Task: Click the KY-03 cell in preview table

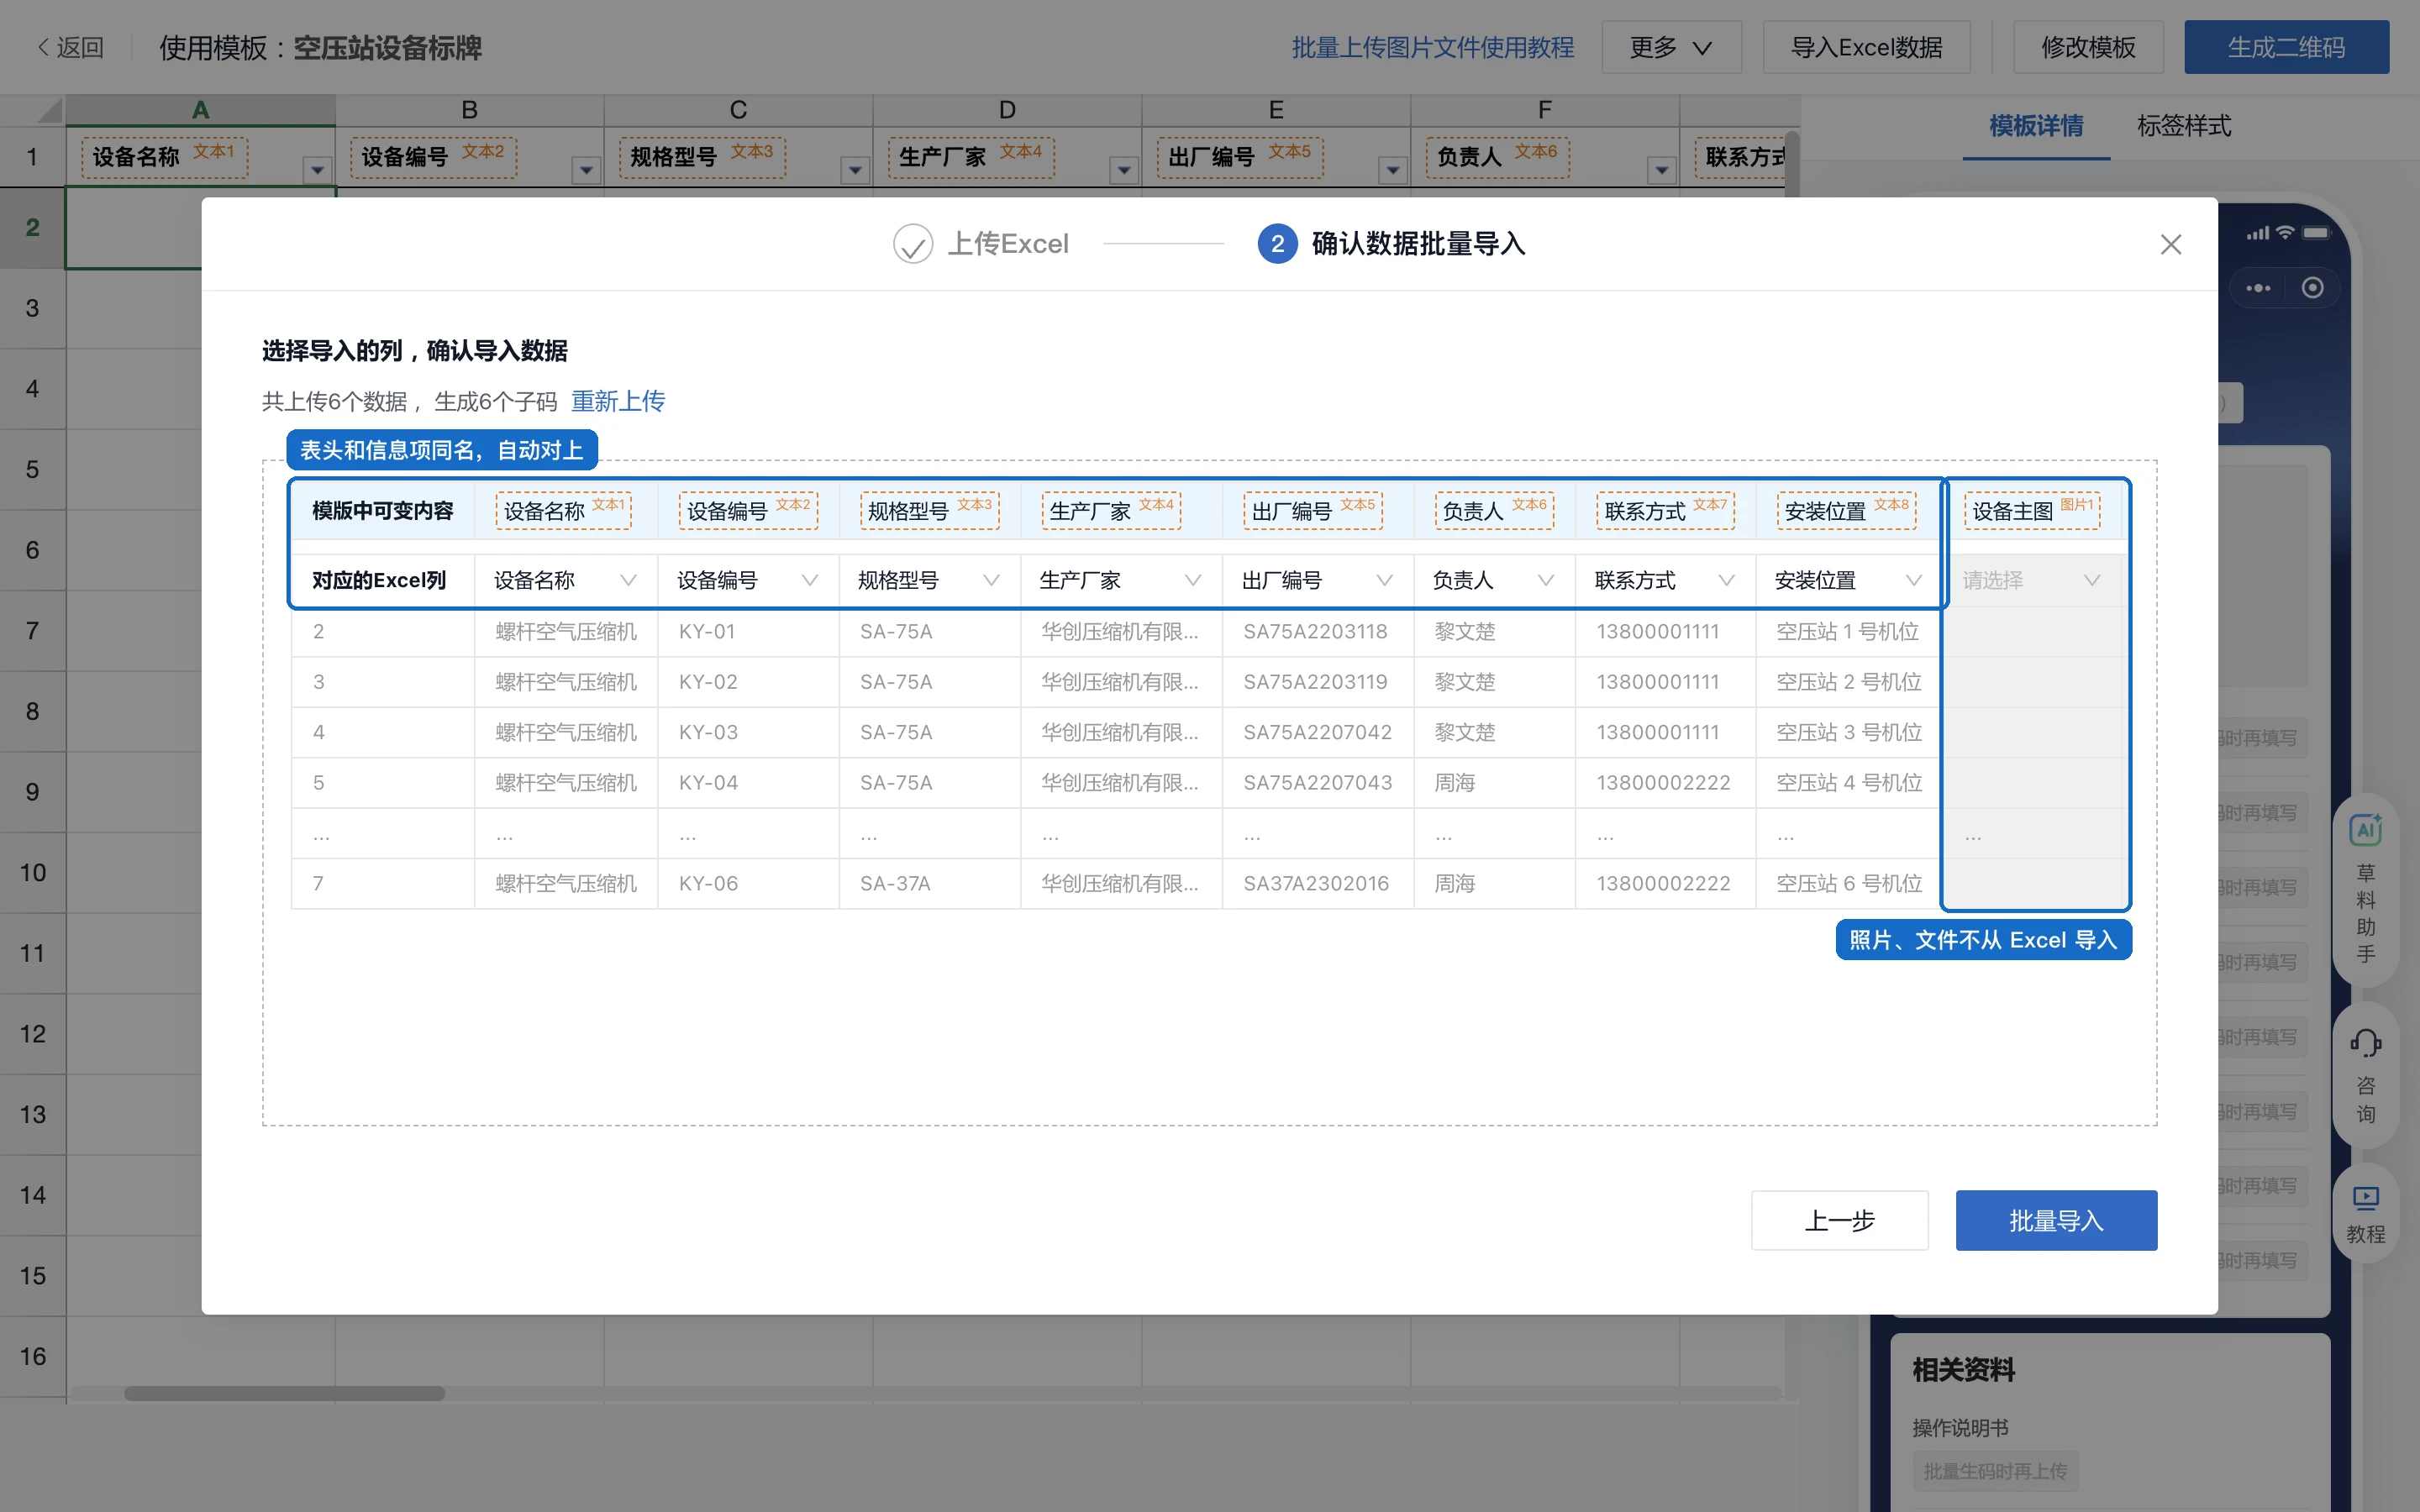Action: [748, 732]
